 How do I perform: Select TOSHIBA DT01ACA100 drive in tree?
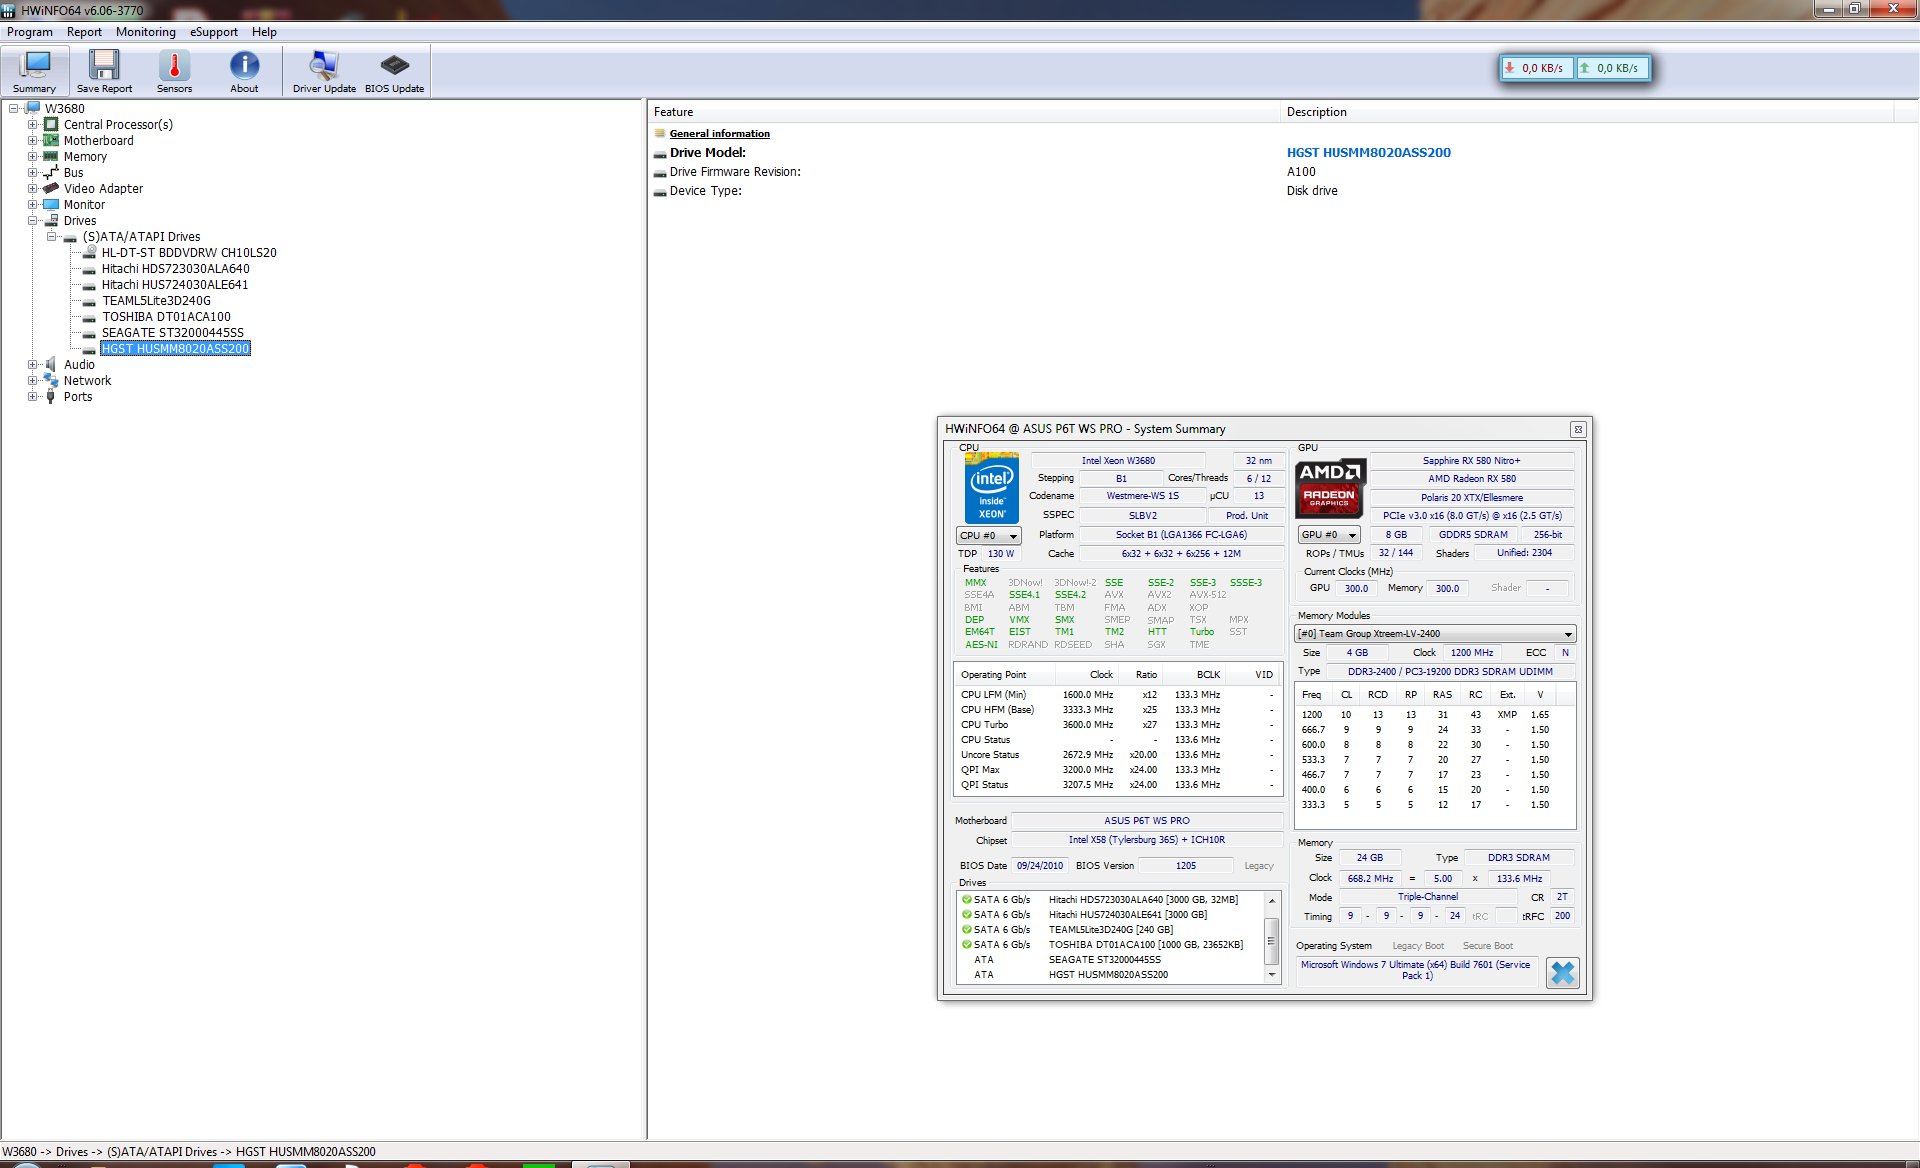[x=166, y=316]
